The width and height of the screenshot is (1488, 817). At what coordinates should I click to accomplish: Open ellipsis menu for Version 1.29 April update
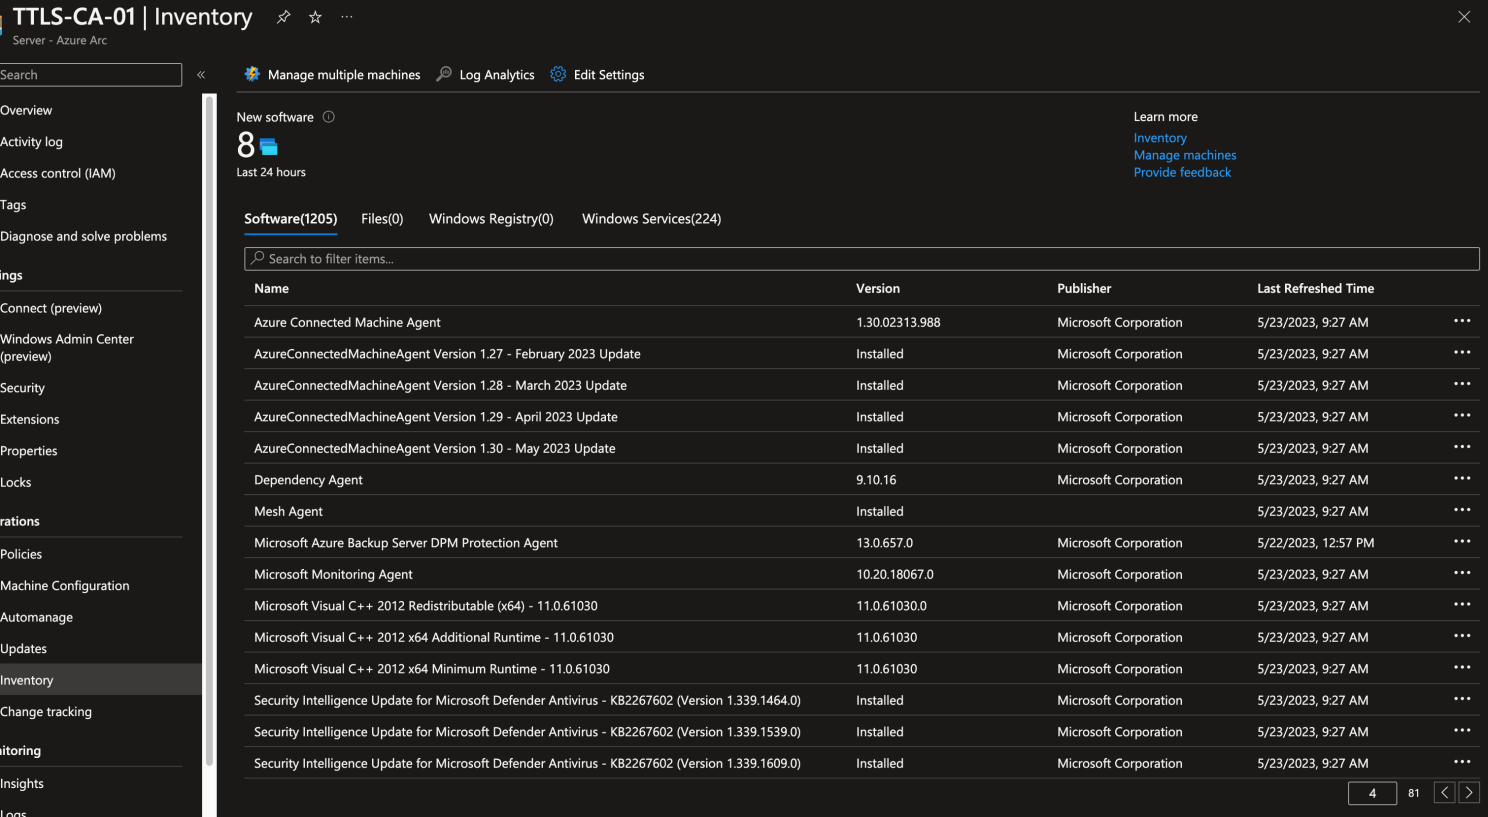pyautogui.click(x=1462, y=416)
